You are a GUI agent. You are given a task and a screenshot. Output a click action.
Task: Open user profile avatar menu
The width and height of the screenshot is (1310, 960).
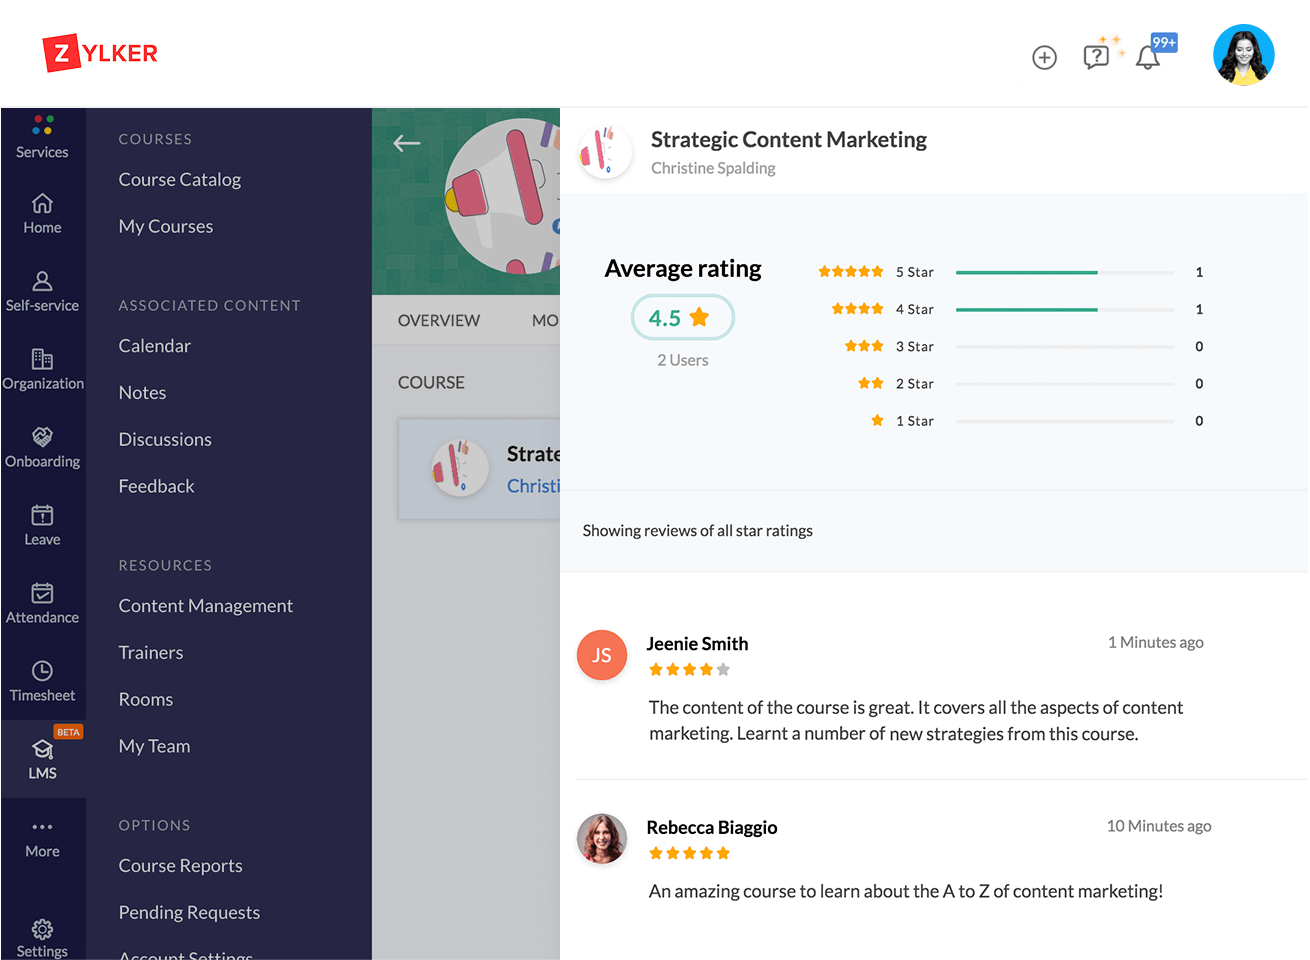(x=1243, y=55)
